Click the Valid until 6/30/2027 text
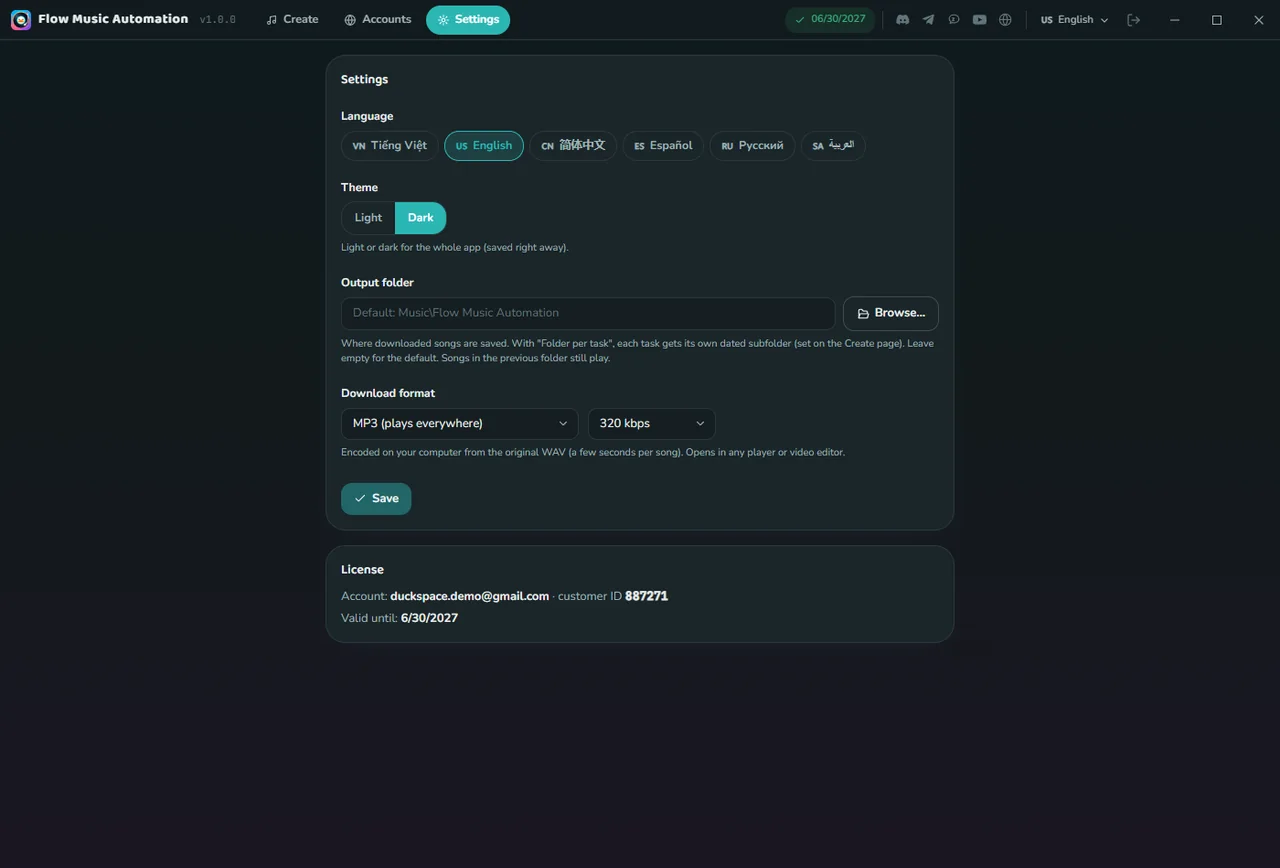1280x868 pixels. pyautogui.click(x=399, y=618)
